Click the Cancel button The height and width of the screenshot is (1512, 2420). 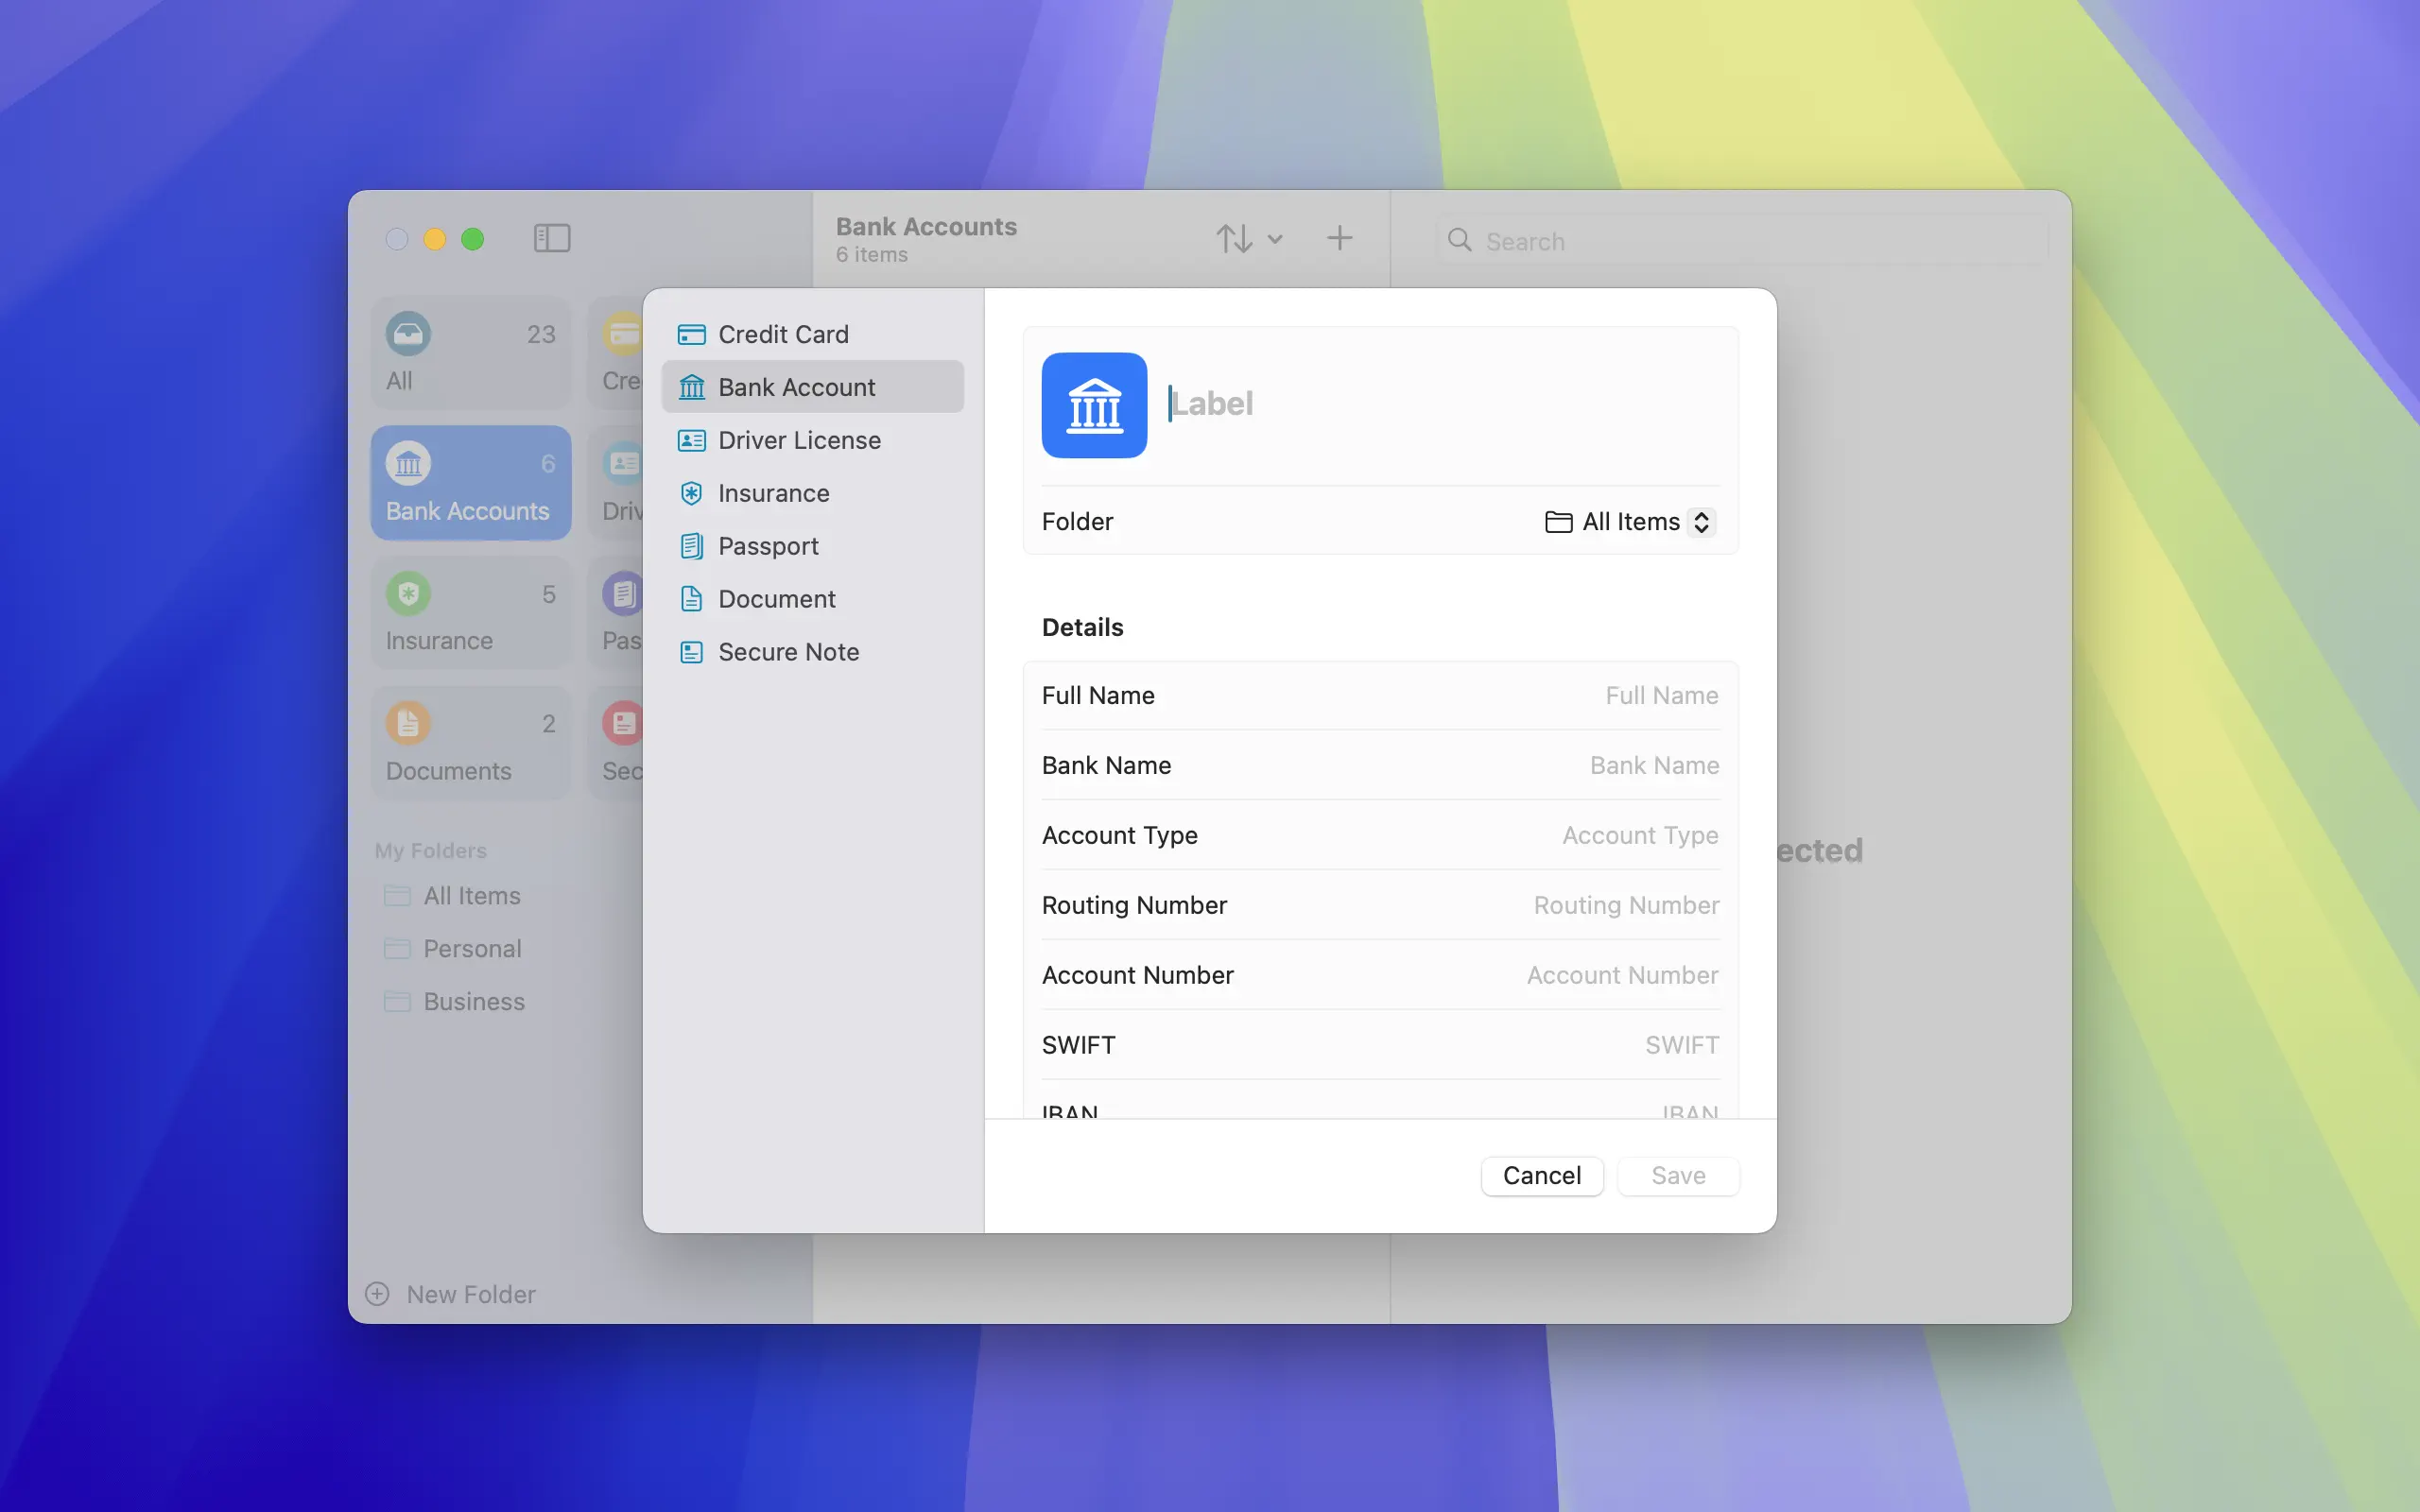[x=1541, y=1175]
